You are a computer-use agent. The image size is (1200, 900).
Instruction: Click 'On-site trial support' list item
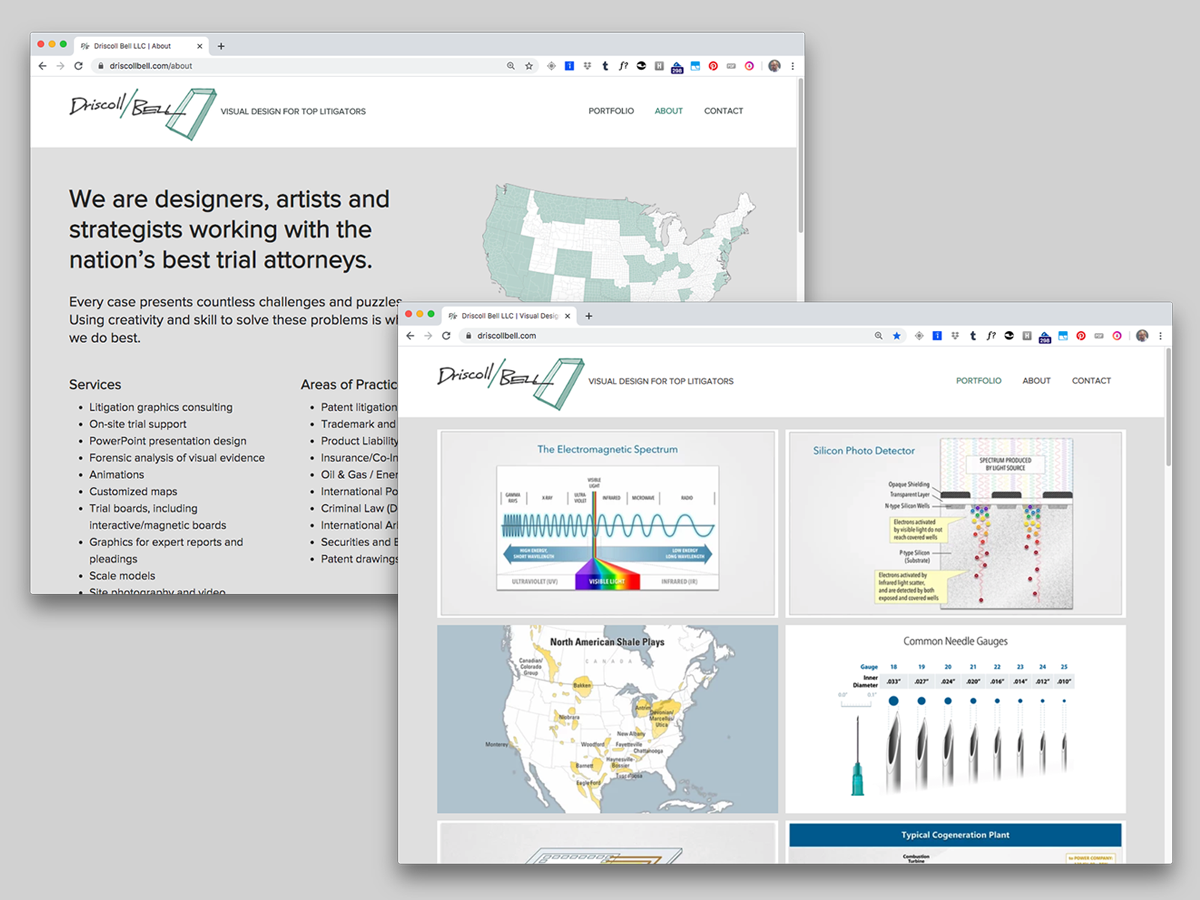point(138,424)
